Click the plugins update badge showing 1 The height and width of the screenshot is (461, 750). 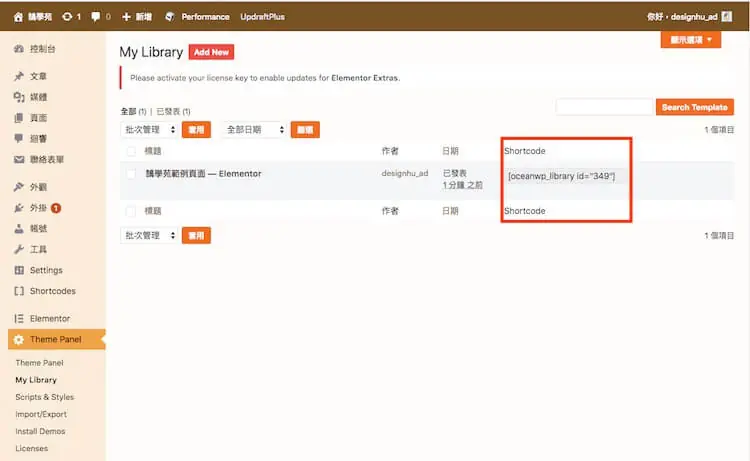[55, 208]
